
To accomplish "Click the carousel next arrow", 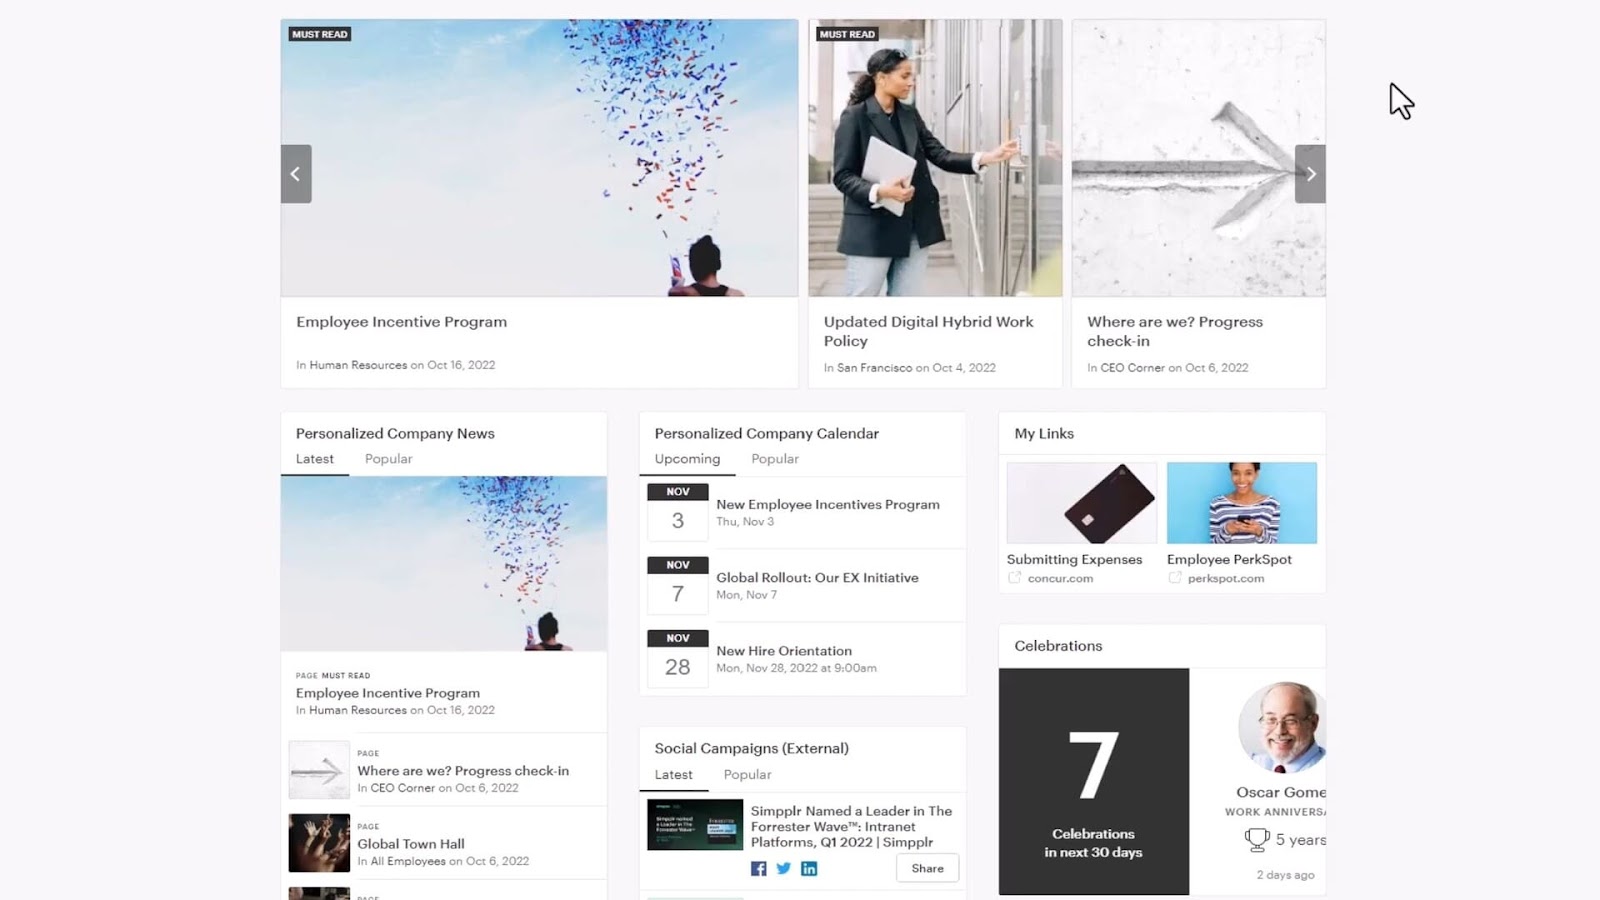I will point(1310,174).
